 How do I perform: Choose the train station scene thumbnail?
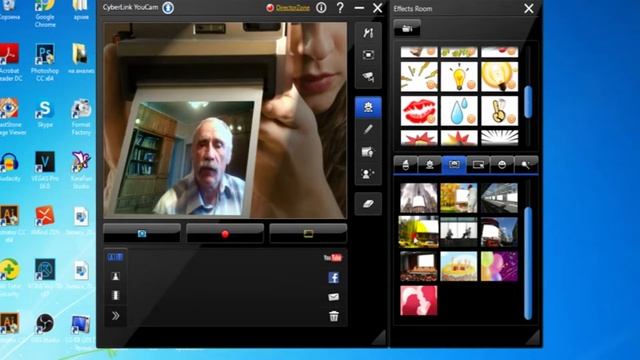[499, 198]
